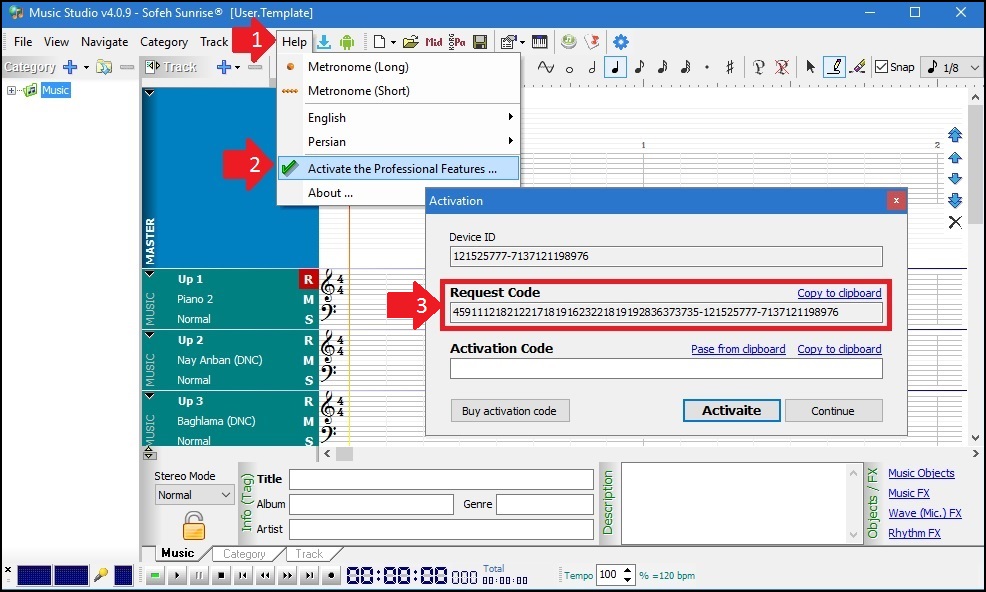
Task: Select Activate the Professional Features menu item
Action: pyautogui.click(x=399, y=169)
